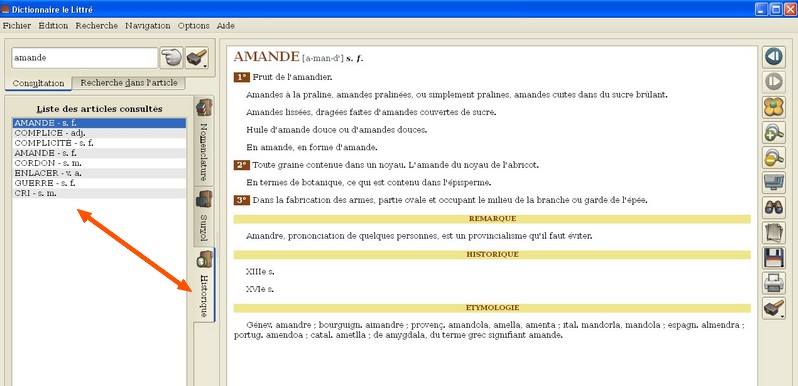The width and height of the screenshot is (798, 386).
Task: Click the search field containing amande
Action: click(x=84, y=58)
